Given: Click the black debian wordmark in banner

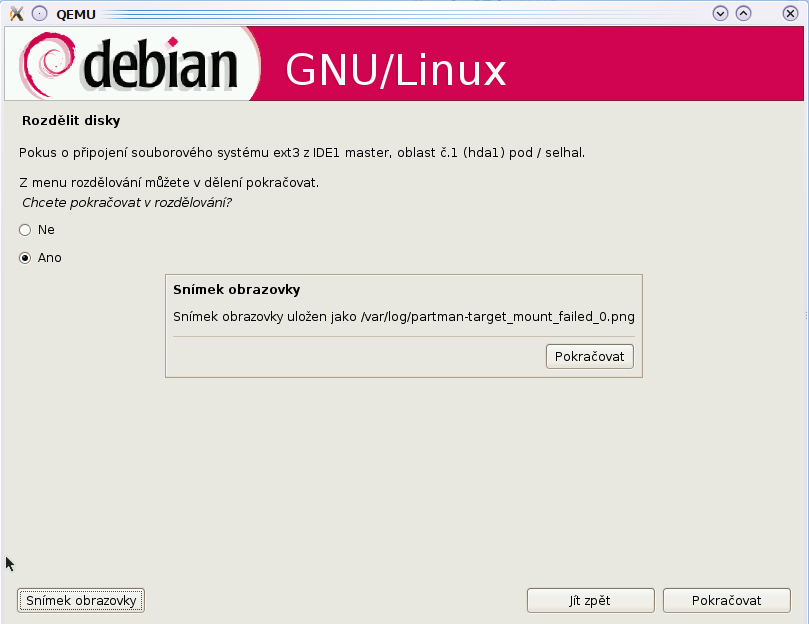Looking at the screenshot, I should [x=160, y=65].
